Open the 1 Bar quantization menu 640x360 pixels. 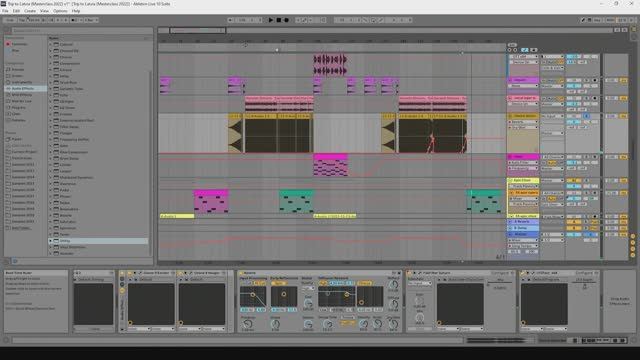click(x=90, y=20)
